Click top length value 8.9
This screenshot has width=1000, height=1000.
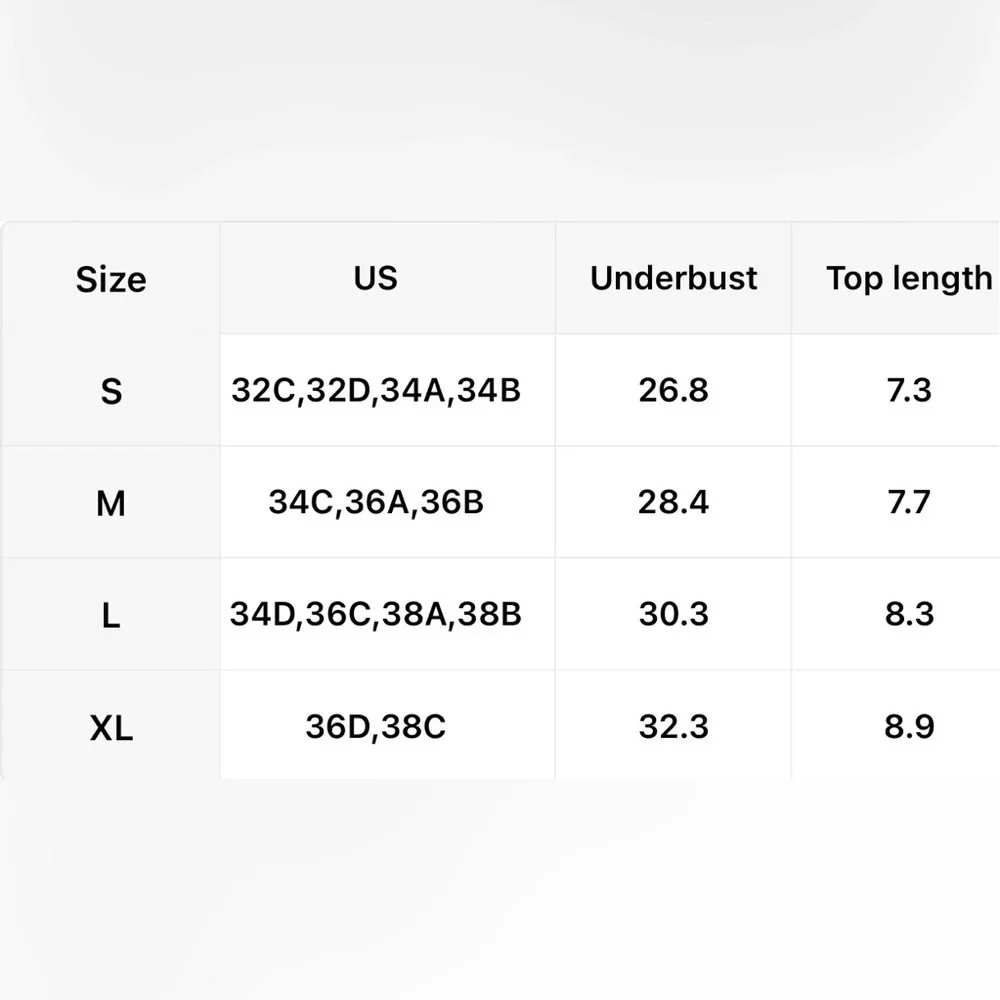pos(909,727)
